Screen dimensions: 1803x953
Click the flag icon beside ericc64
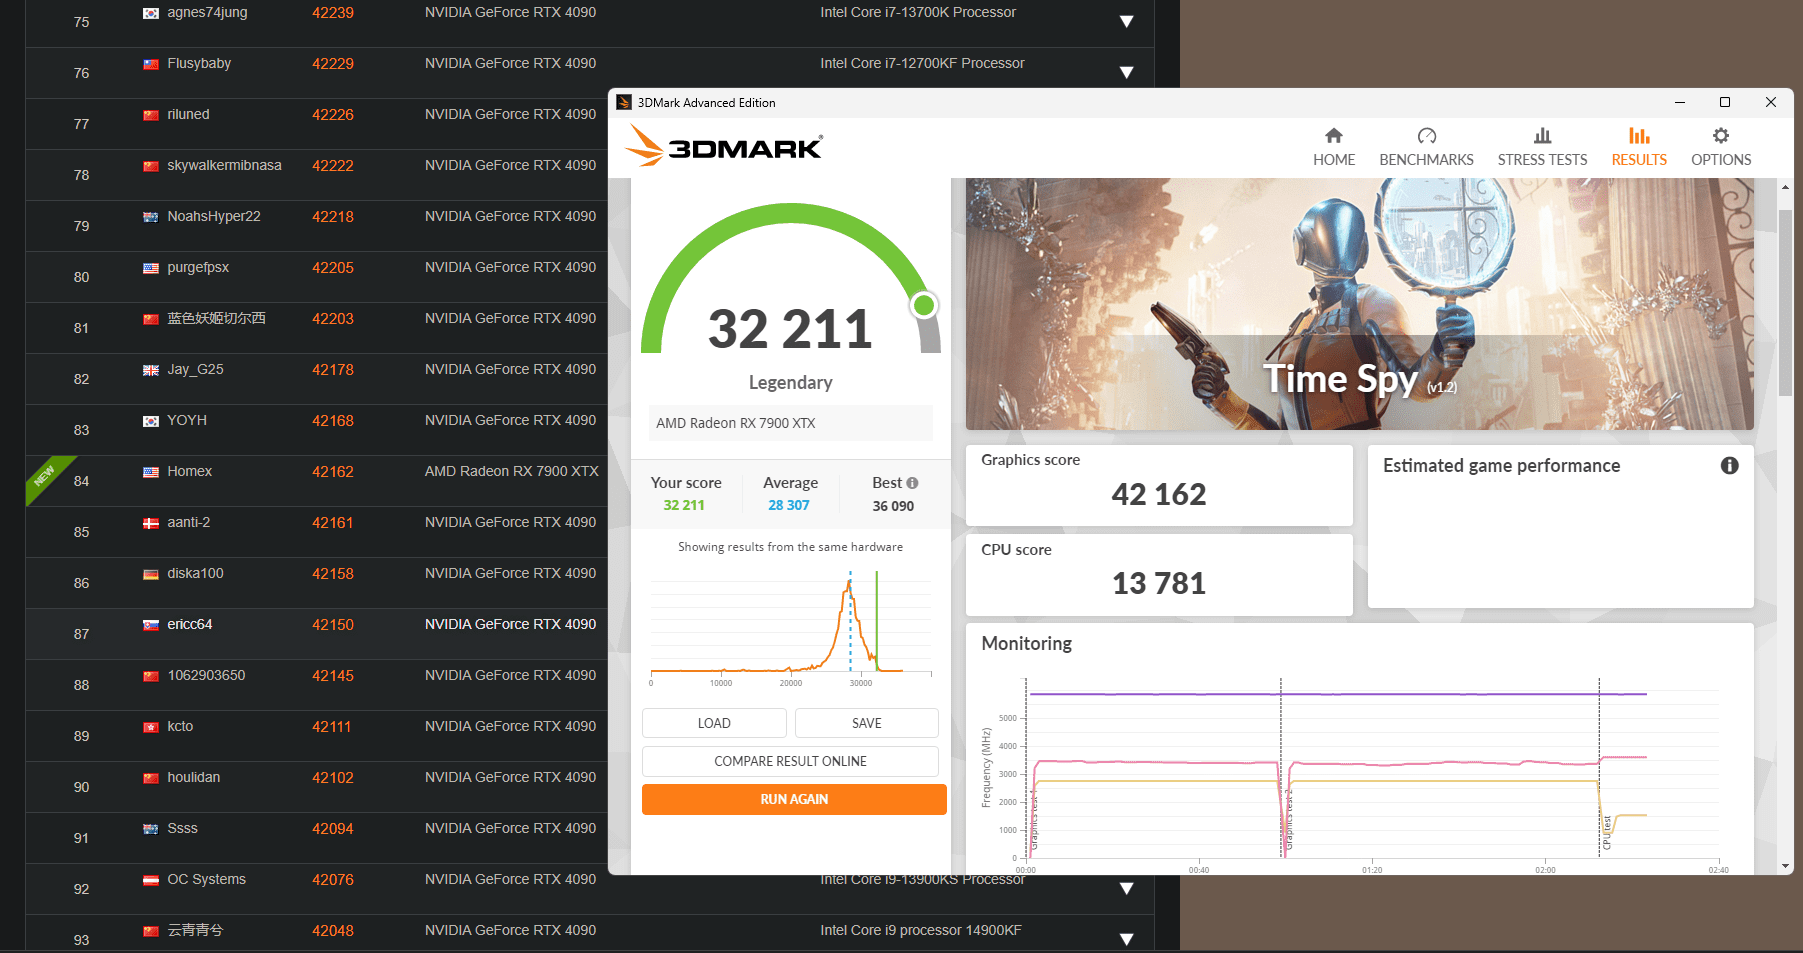click(x=151, y=625)
